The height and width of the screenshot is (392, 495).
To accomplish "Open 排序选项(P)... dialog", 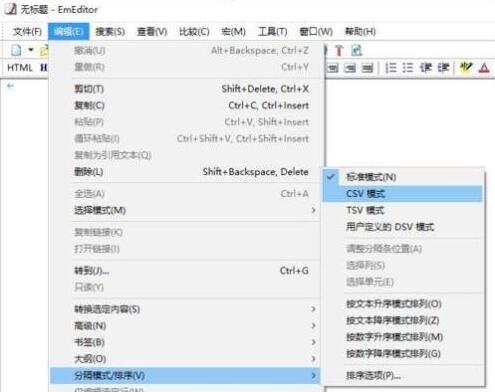I will point(403,376).
